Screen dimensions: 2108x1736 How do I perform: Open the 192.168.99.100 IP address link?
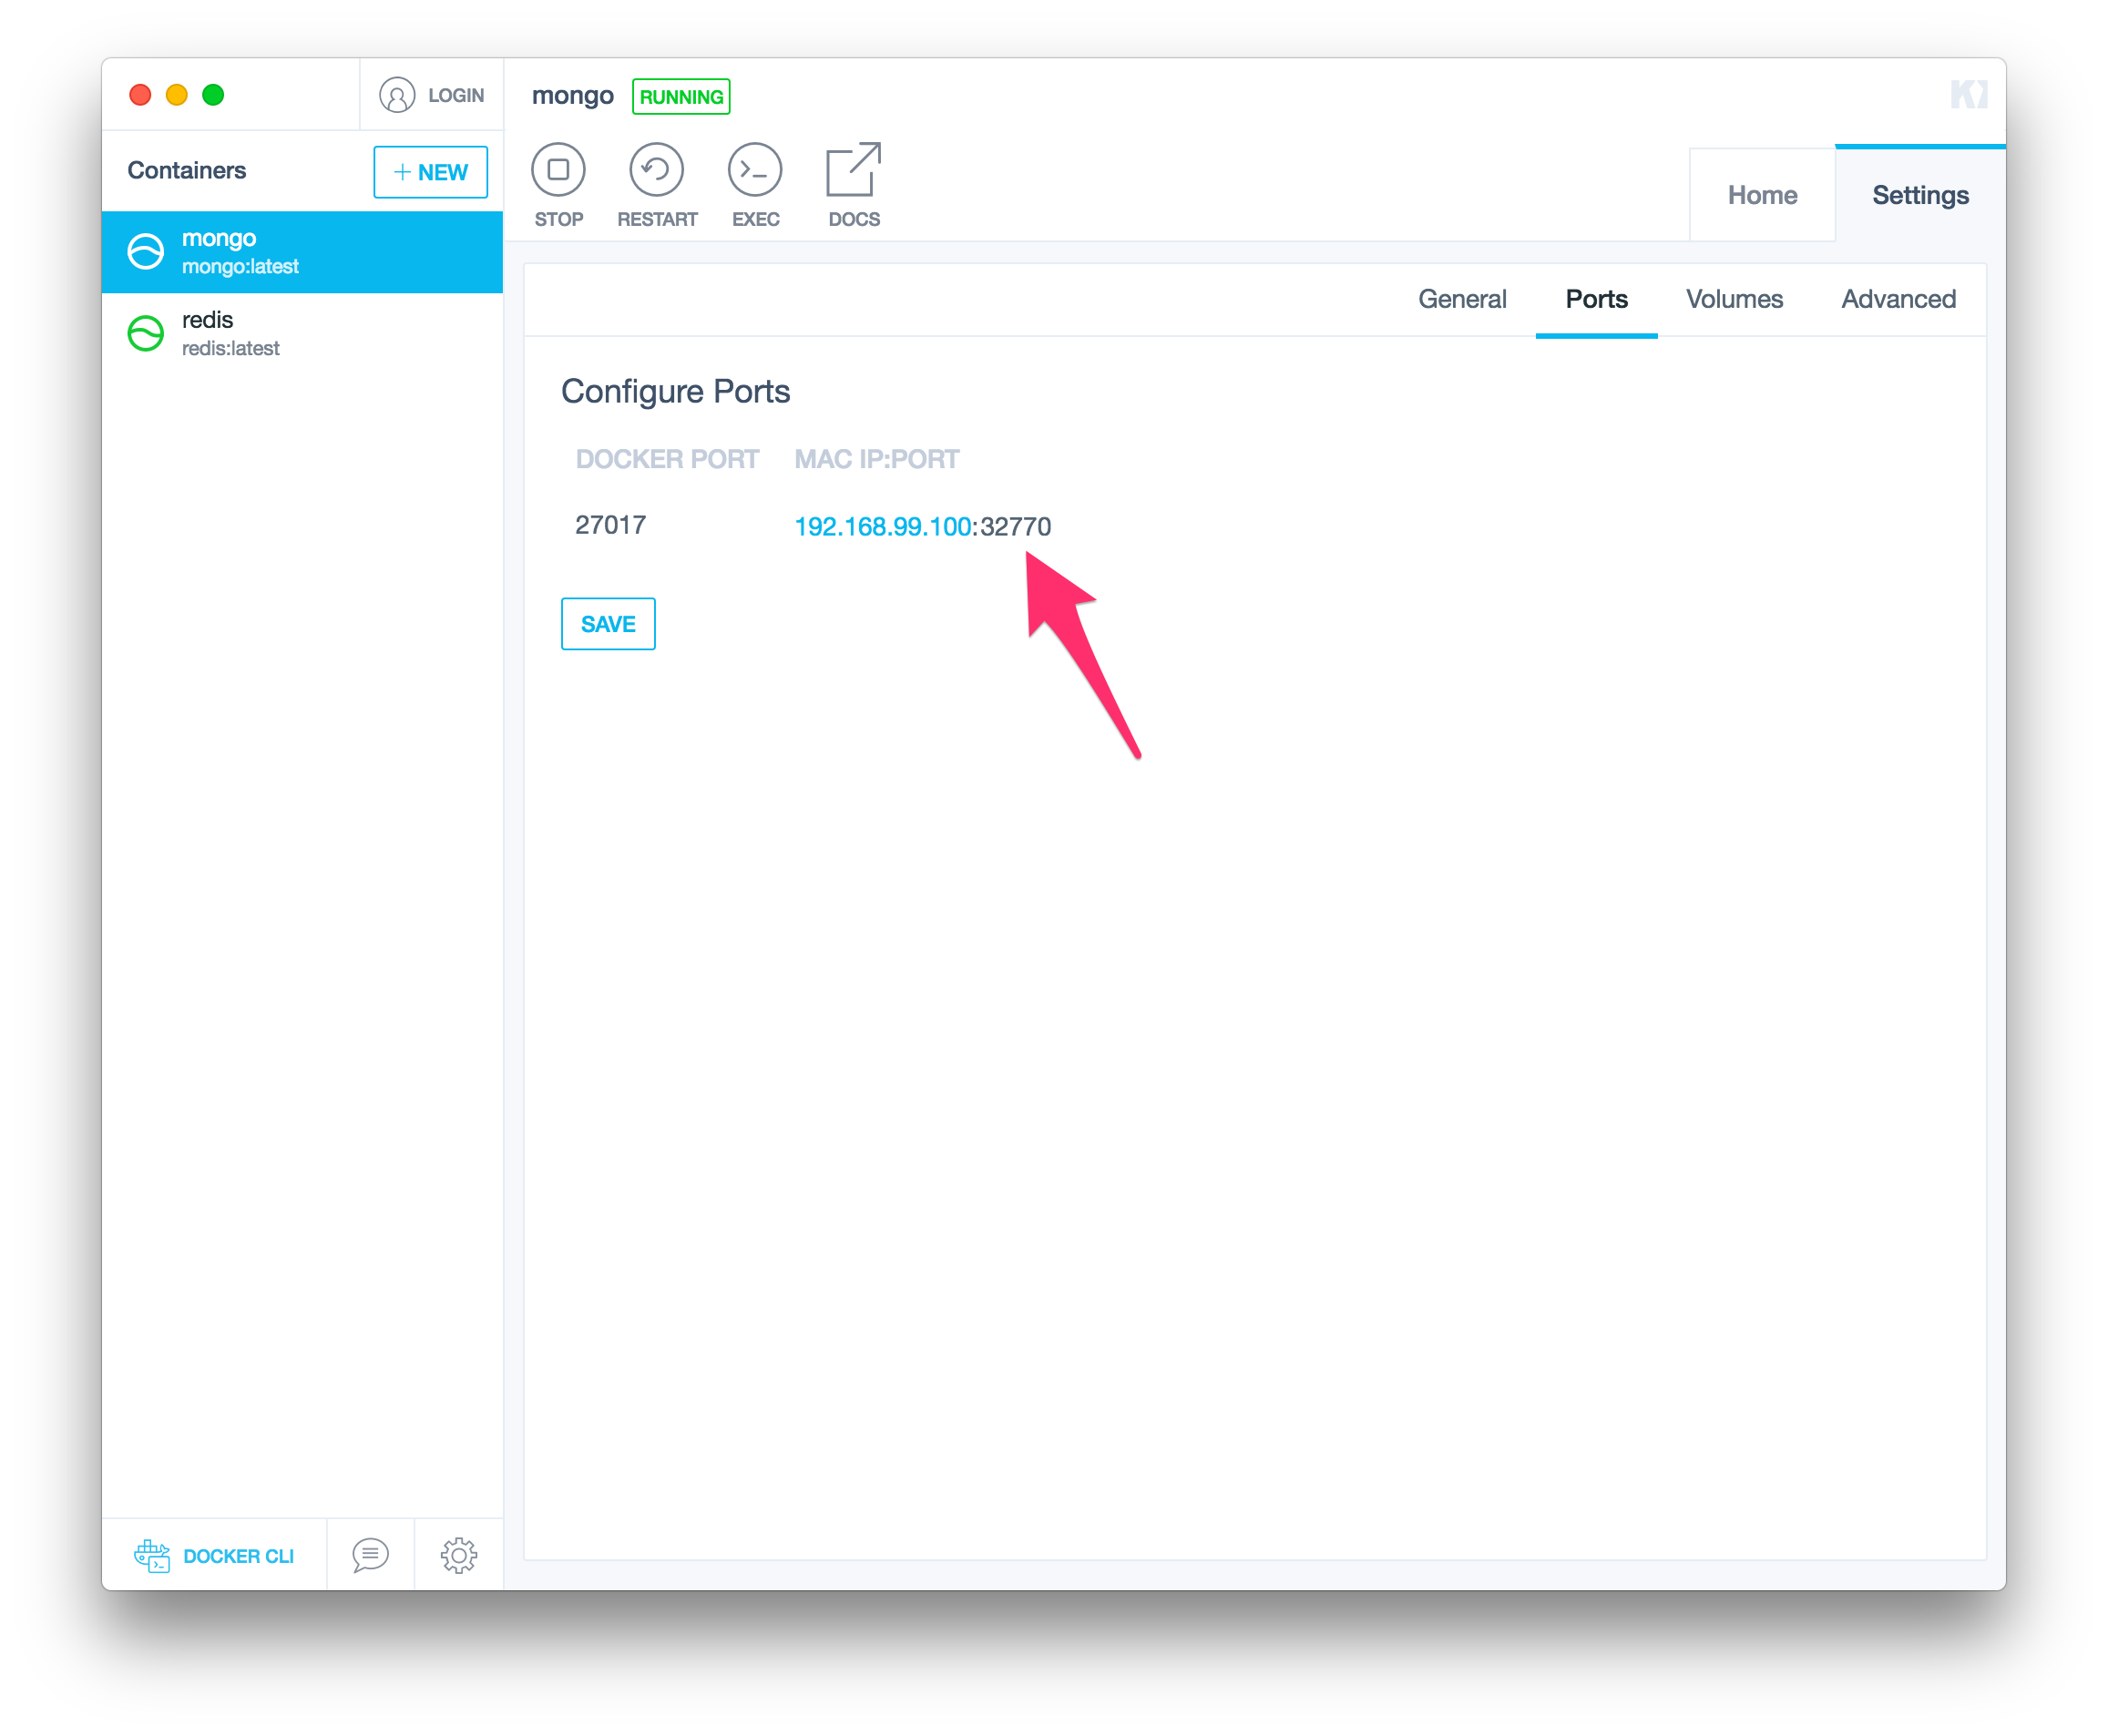point(875,525)
